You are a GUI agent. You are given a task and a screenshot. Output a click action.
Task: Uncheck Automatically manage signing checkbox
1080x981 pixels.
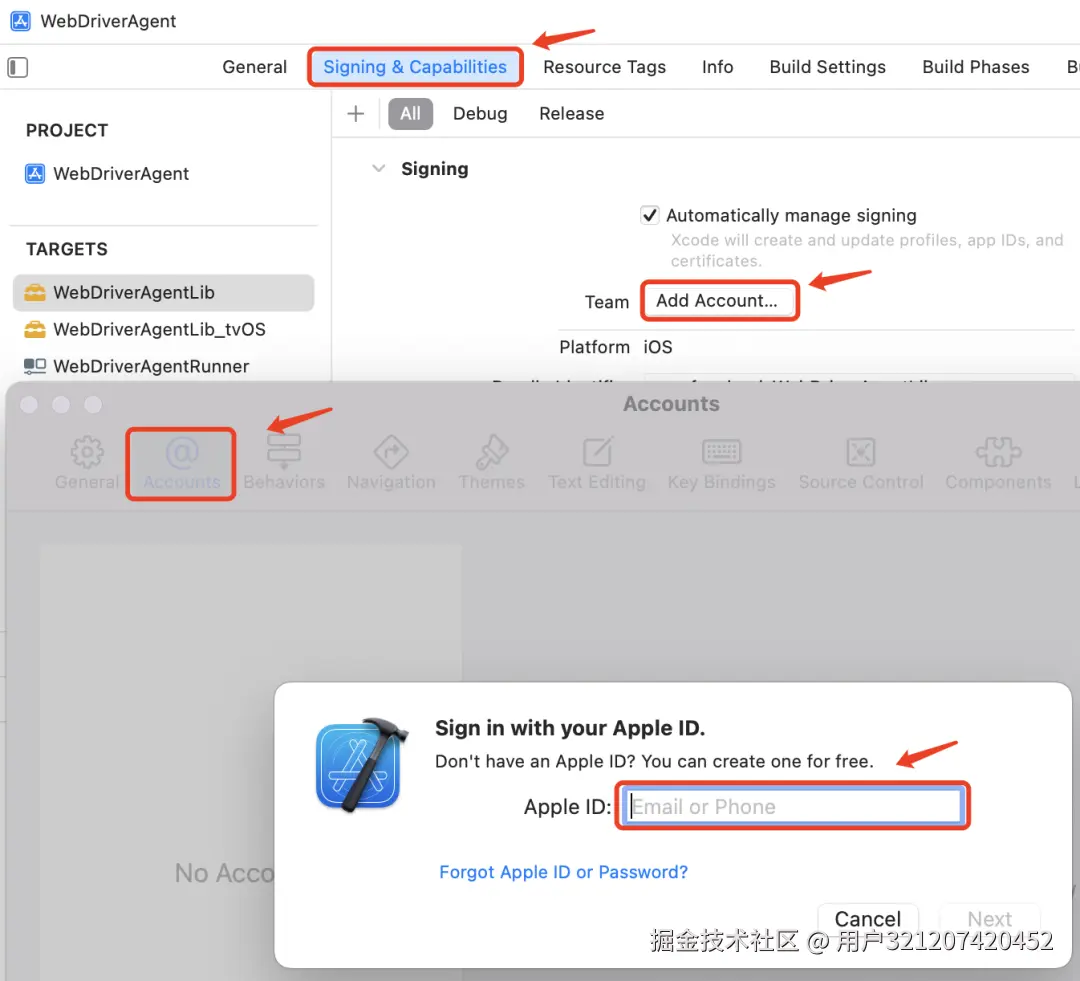pos(650,216)
